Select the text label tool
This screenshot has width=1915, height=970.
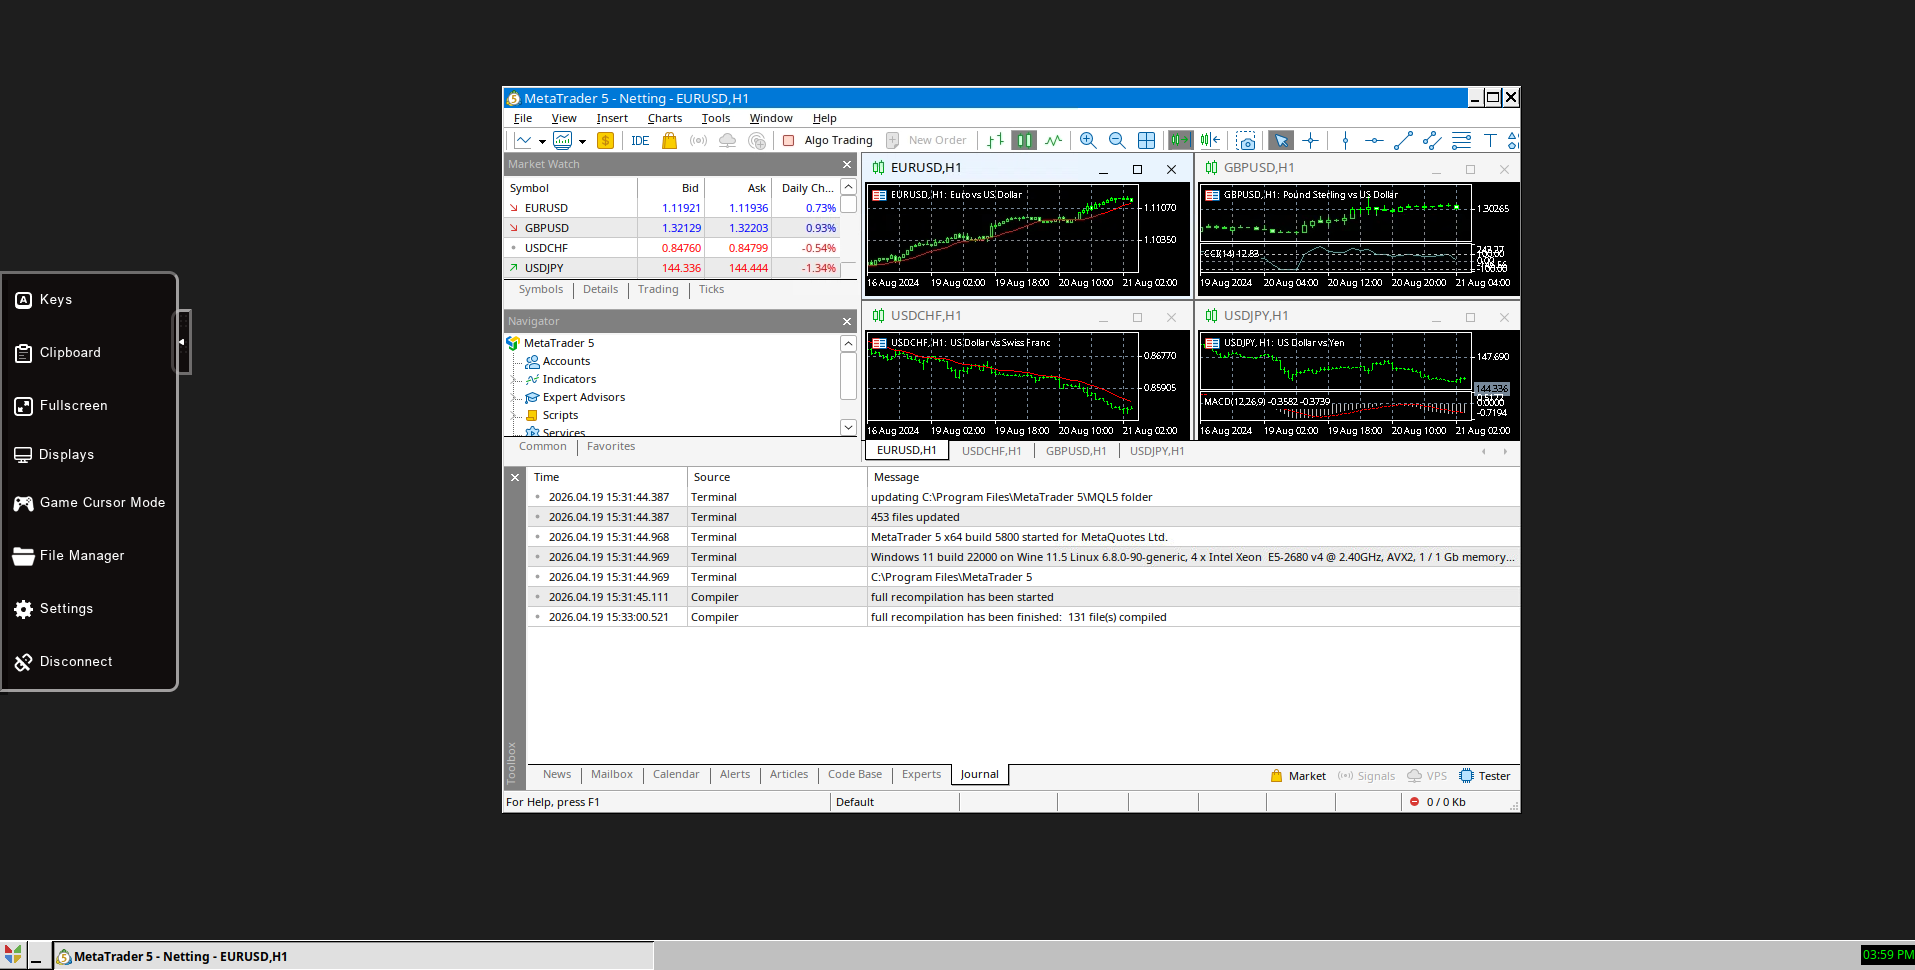[x=1490, y=141]
